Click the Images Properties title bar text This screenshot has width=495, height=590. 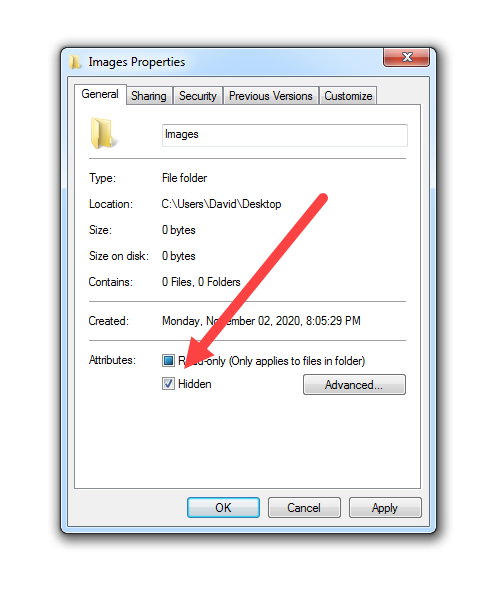coord(137,62)
